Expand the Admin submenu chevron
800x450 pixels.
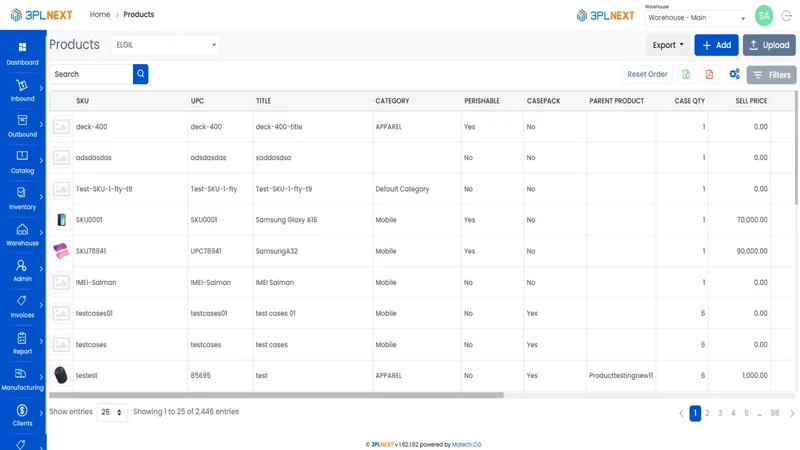click(41, 269)
